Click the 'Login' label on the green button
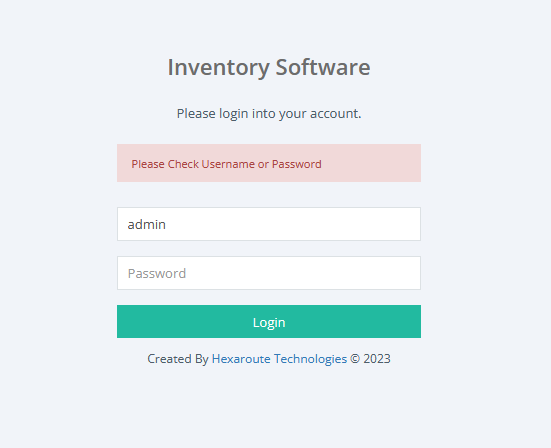 (x=269, y=323)
